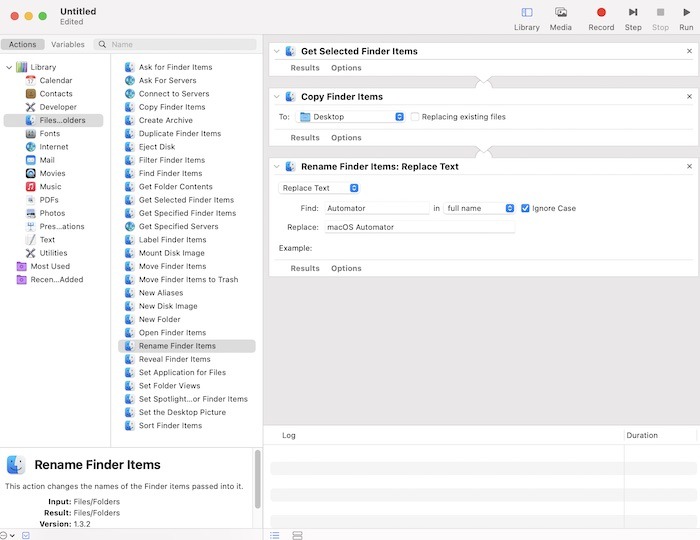Click the search magnifier icon
Image resolution: width=700 pixels, height=540 pixels.
(x=102, y=44)
